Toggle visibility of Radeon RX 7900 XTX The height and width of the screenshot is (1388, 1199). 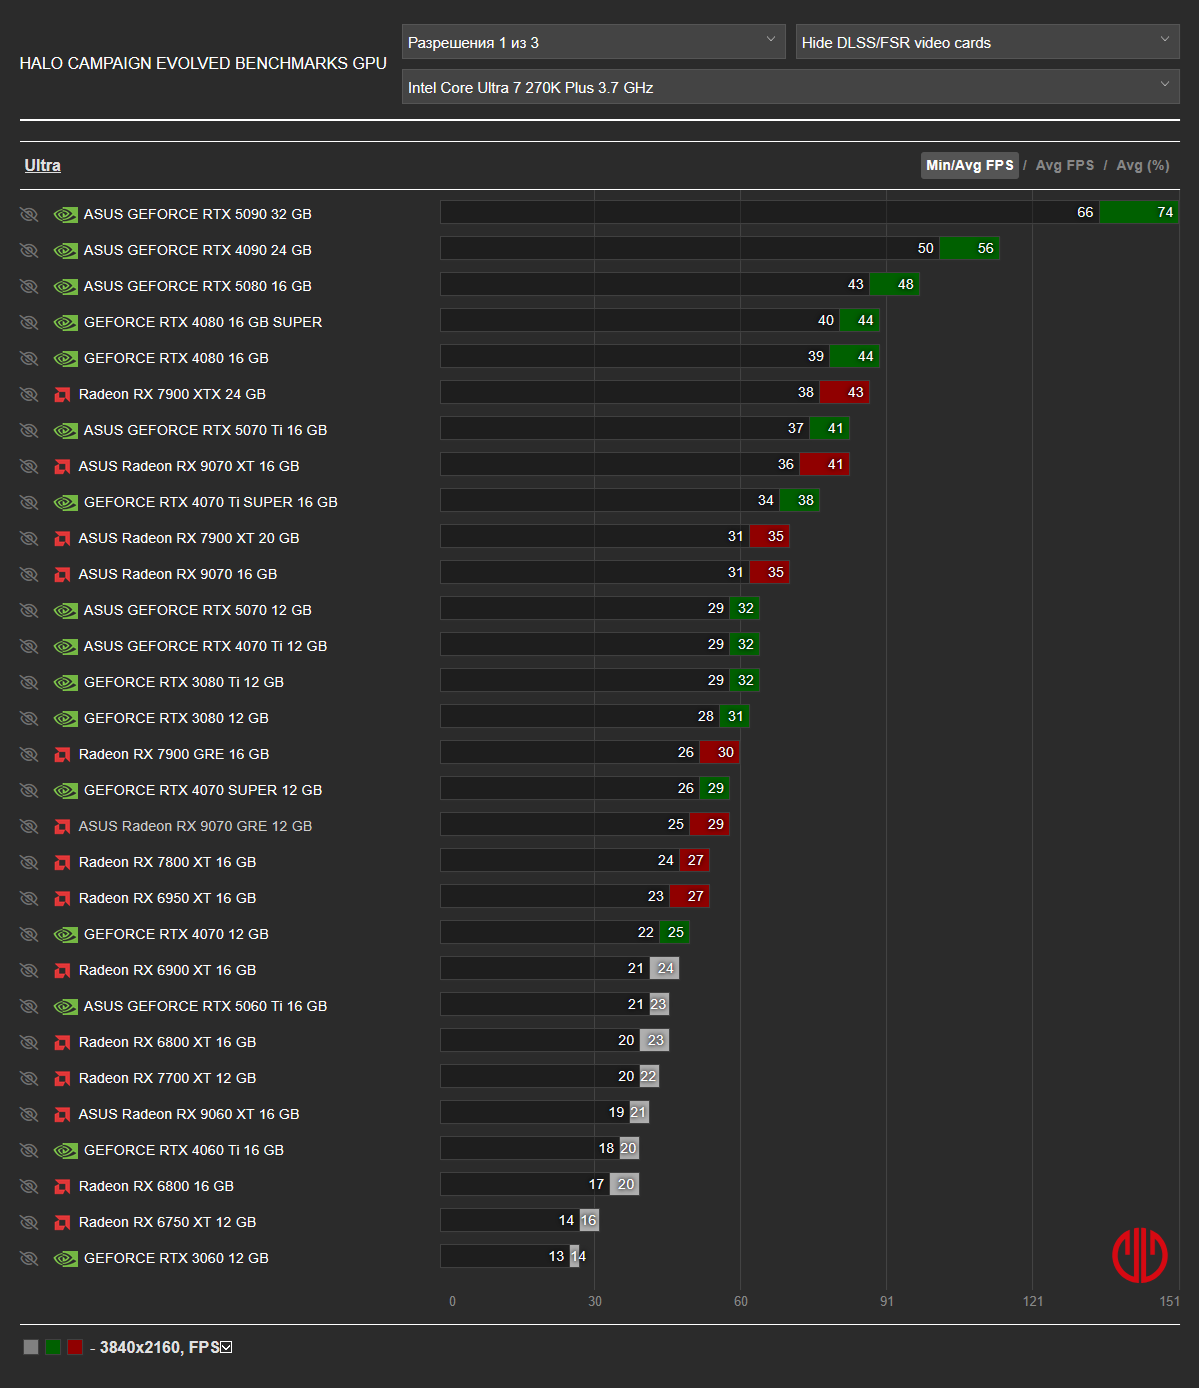click(x=29, y=394)
